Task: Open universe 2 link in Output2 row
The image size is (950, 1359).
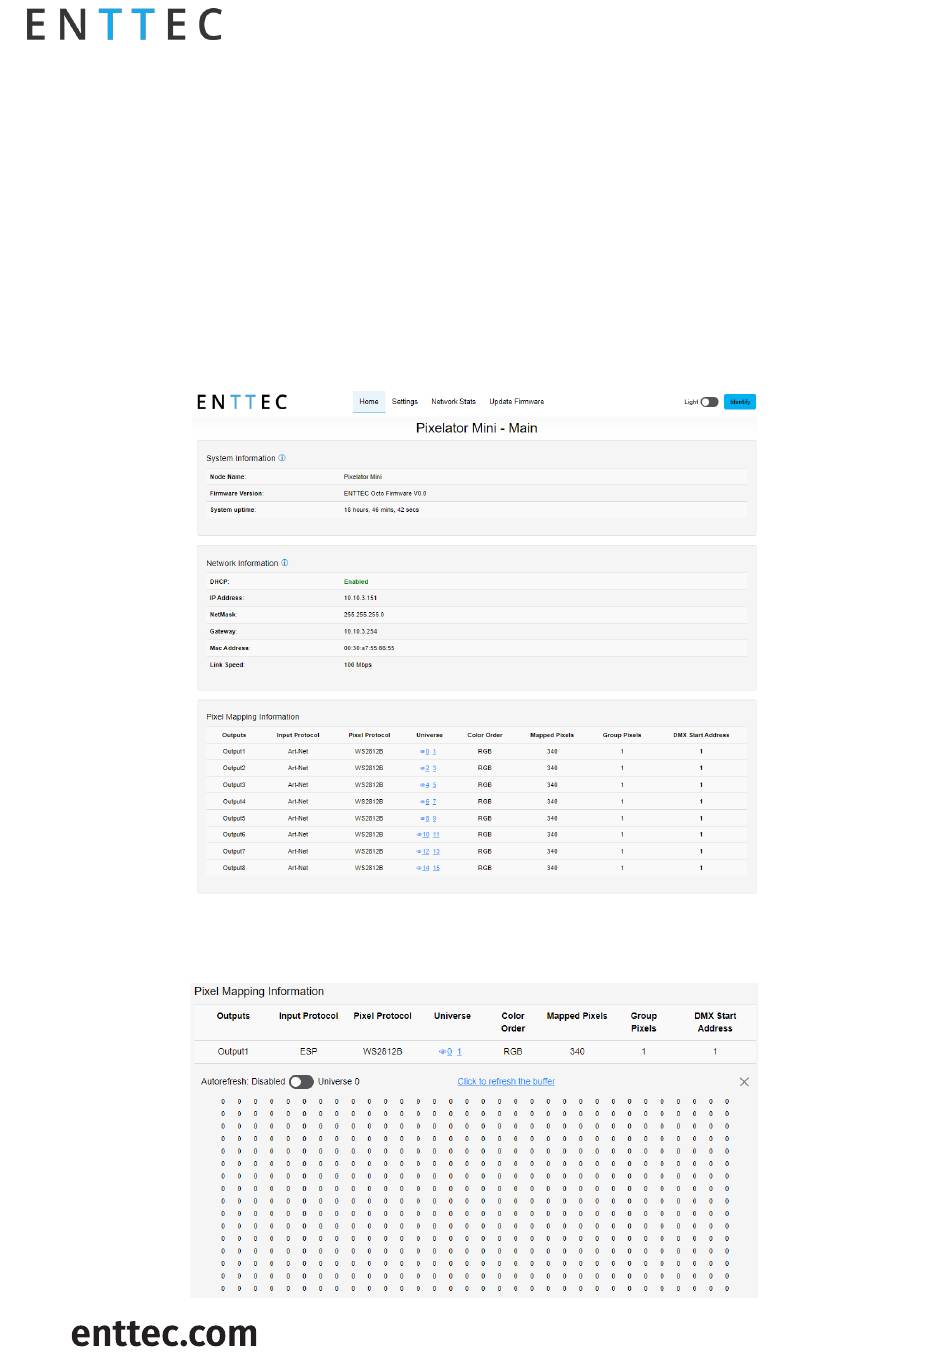Action: [x=427, y=768]
